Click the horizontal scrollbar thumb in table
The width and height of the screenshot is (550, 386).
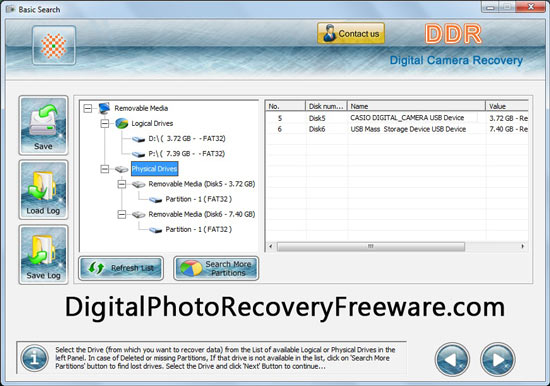pyautogui.click(x=371, y=246)
